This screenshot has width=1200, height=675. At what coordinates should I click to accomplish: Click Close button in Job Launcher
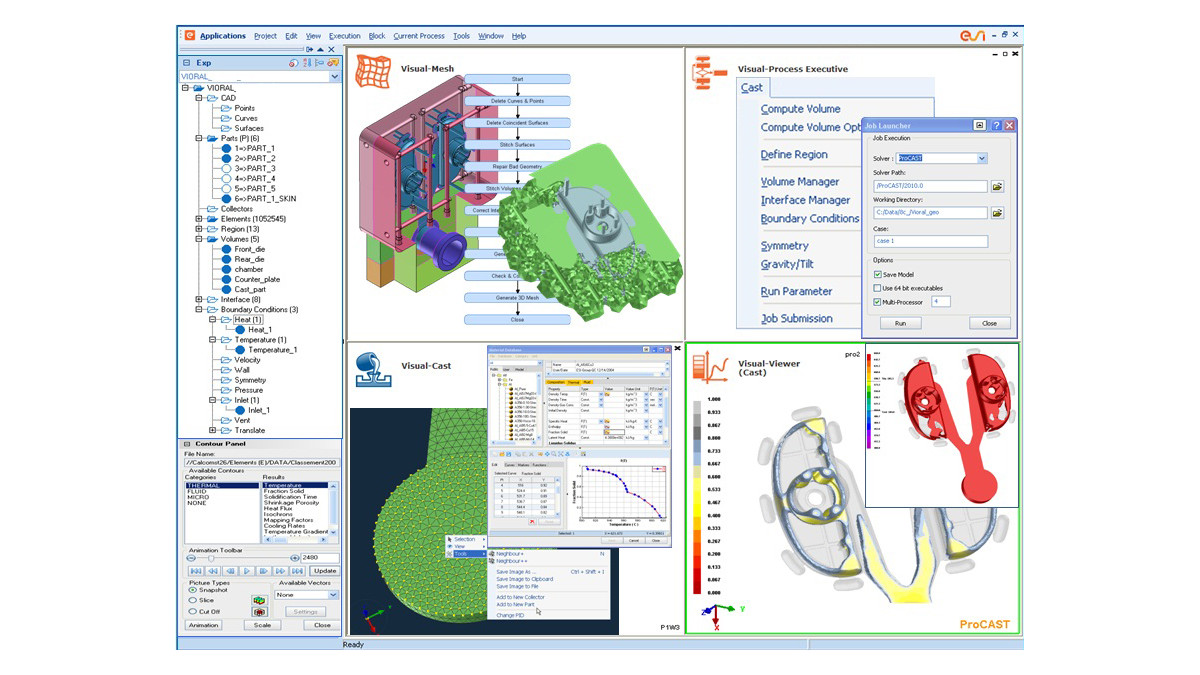point(989,323)
